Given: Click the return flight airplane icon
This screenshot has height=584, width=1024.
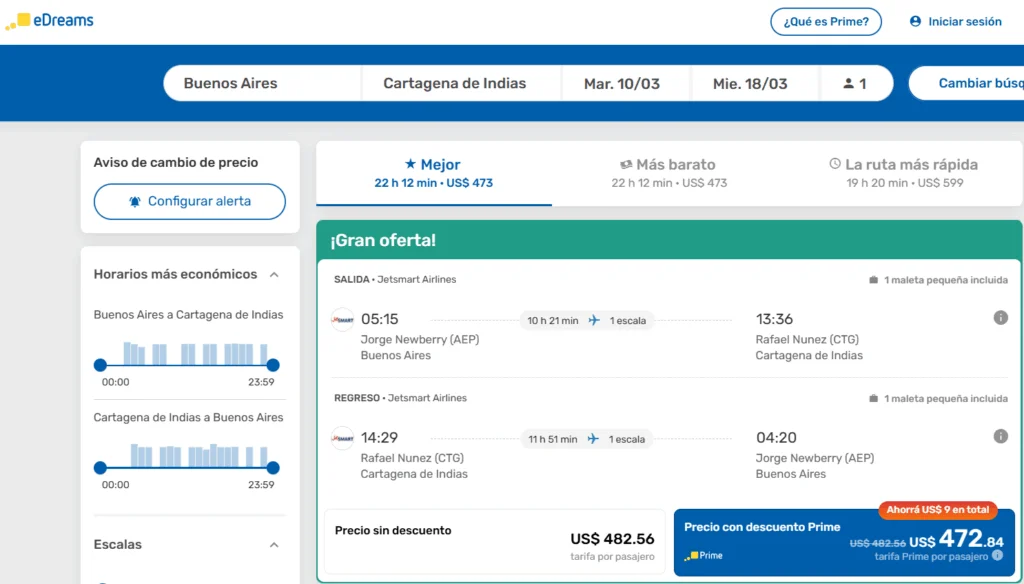Looking at the screenshot, I should coord(594,439).
